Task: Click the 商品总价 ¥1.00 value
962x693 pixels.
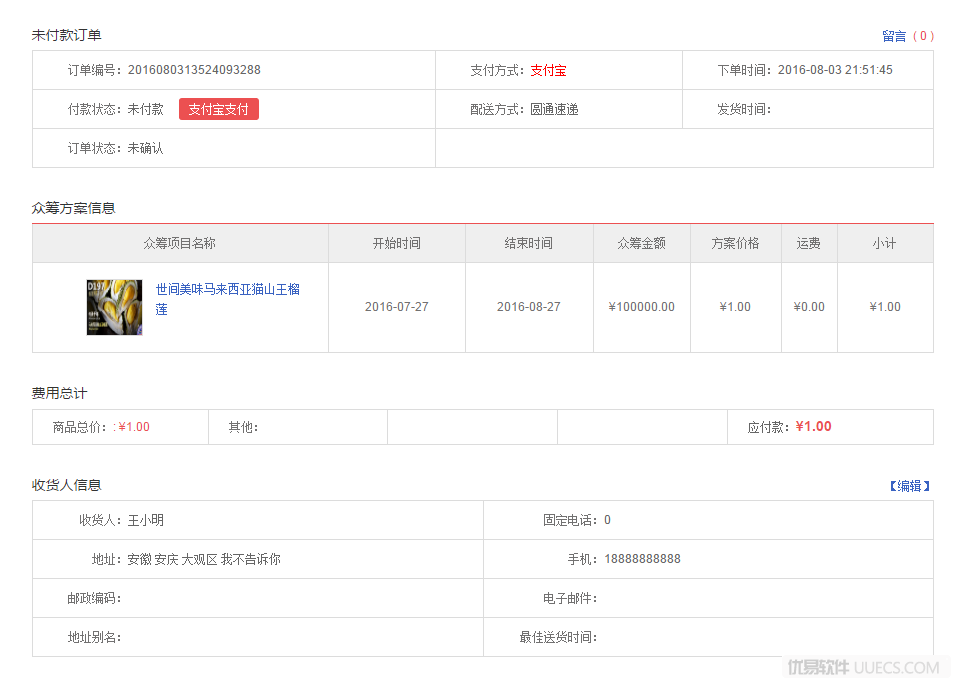Action: click(134, 427)
